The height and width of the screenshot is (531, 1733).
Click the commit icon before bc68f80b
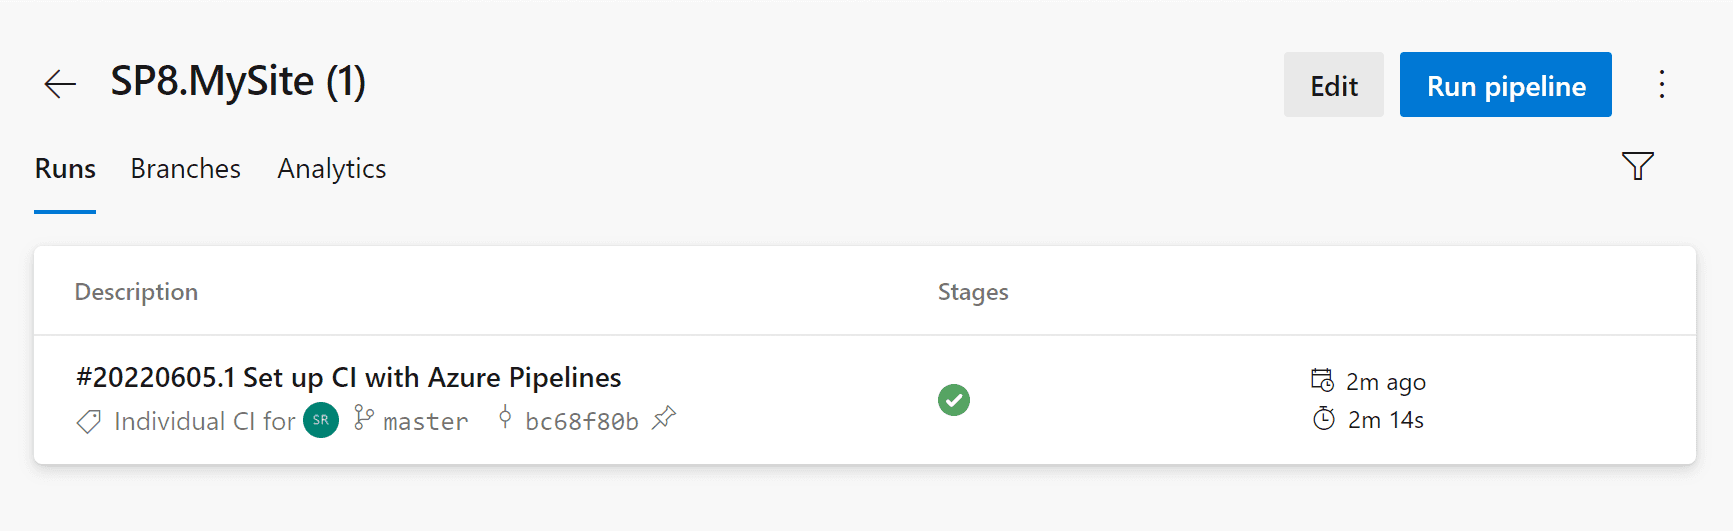(x=505, y=417)
